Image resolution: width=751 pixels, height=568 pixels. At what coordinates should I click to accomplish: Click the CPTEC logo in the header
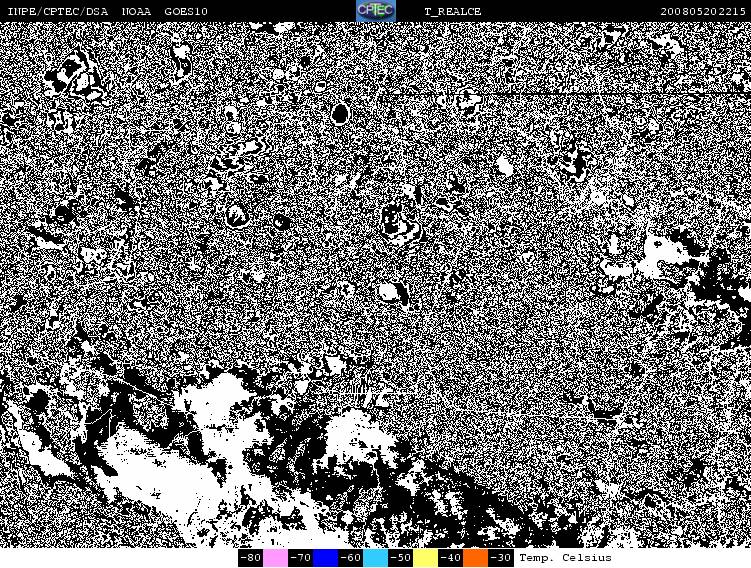375,11
